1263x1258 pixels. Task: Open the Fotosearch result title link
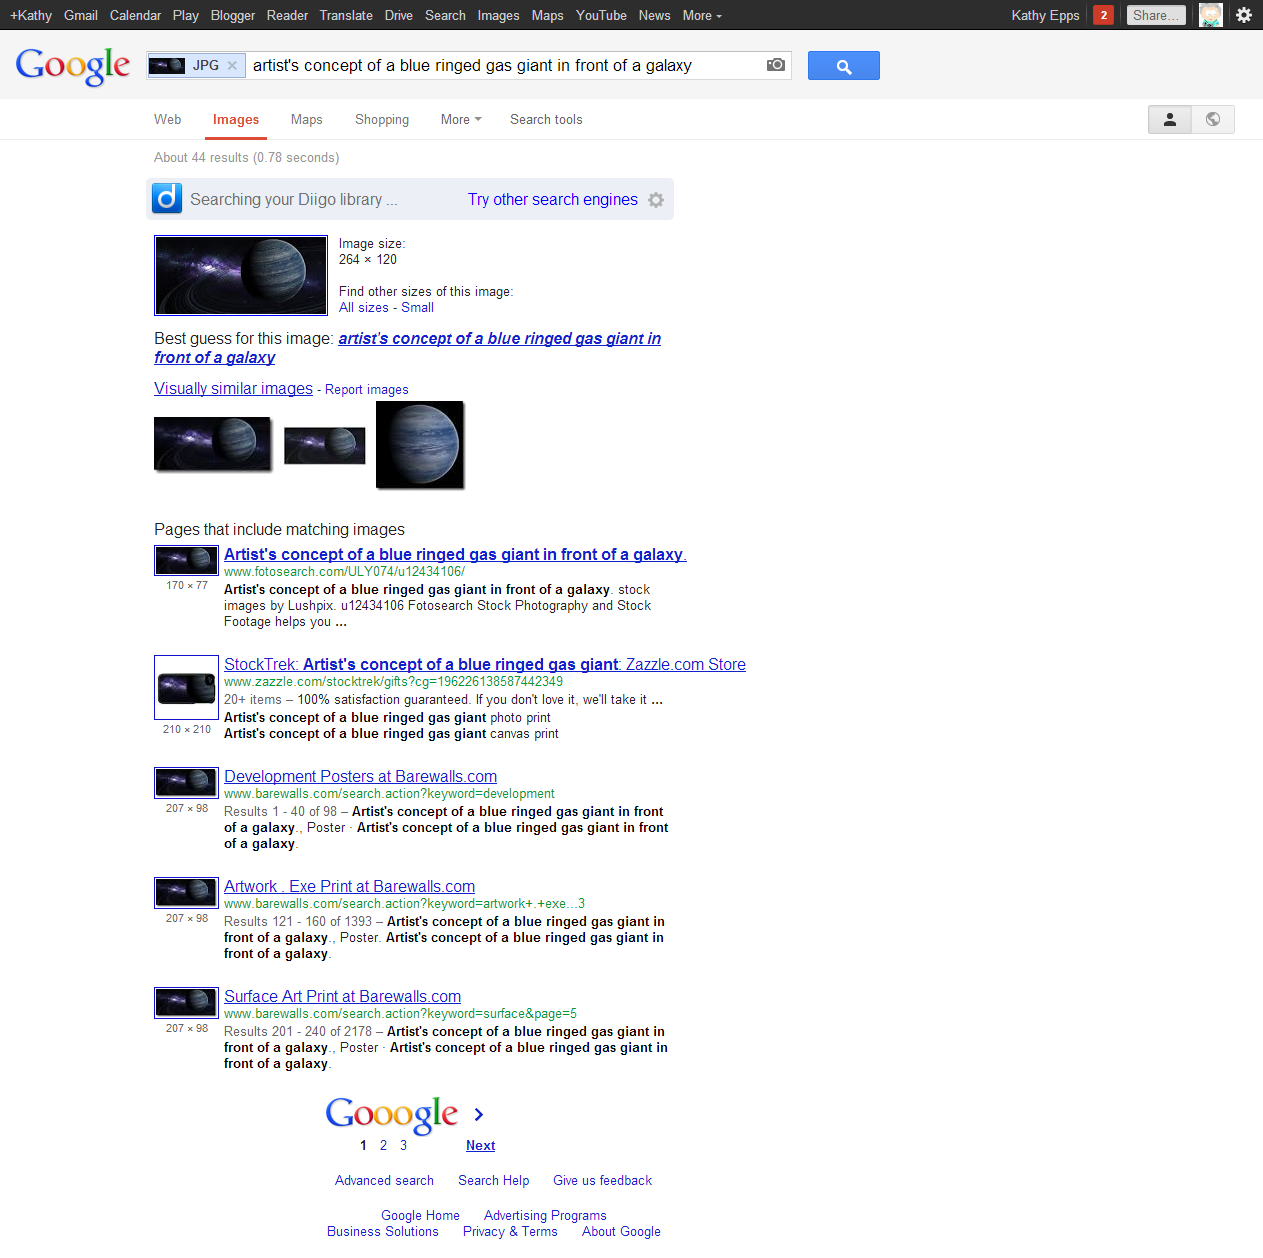pyautogui.click(x=455, y=554)
